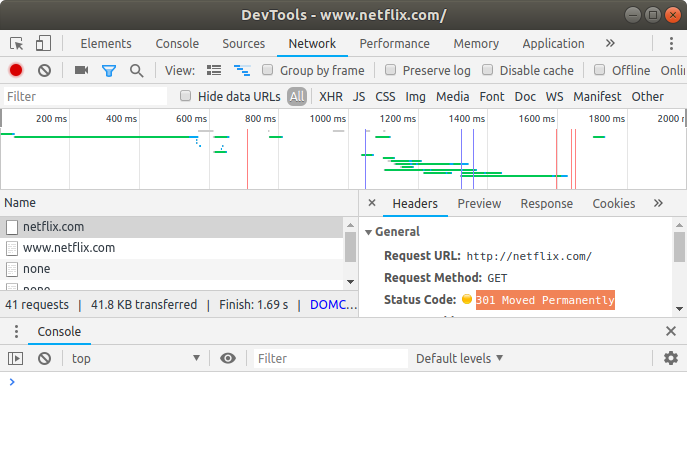Open the top context dropdown
Screen dimensions: 687x473
[x=136, y=359]
